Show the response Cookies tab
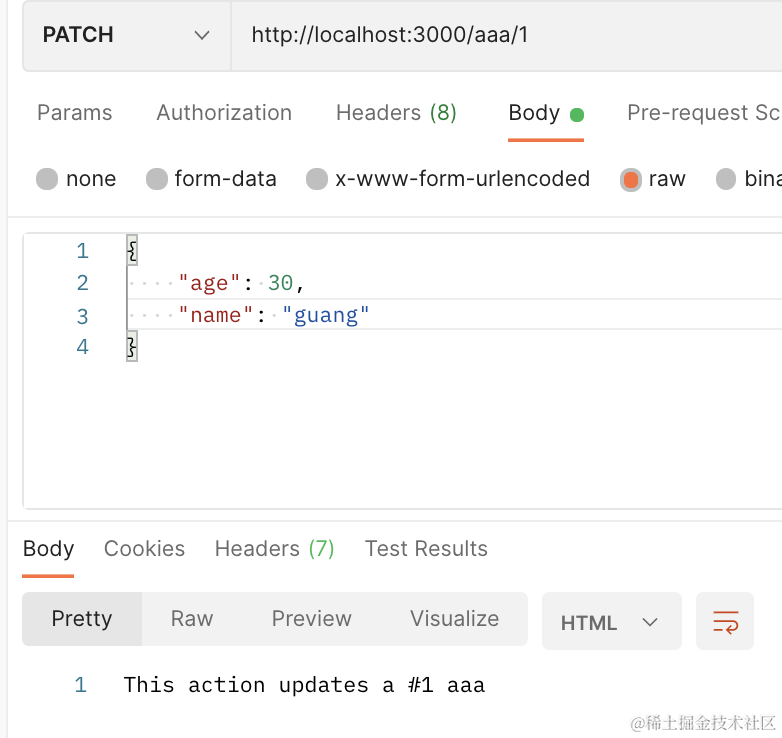782x738 pixels. click(x=144, y=549)
